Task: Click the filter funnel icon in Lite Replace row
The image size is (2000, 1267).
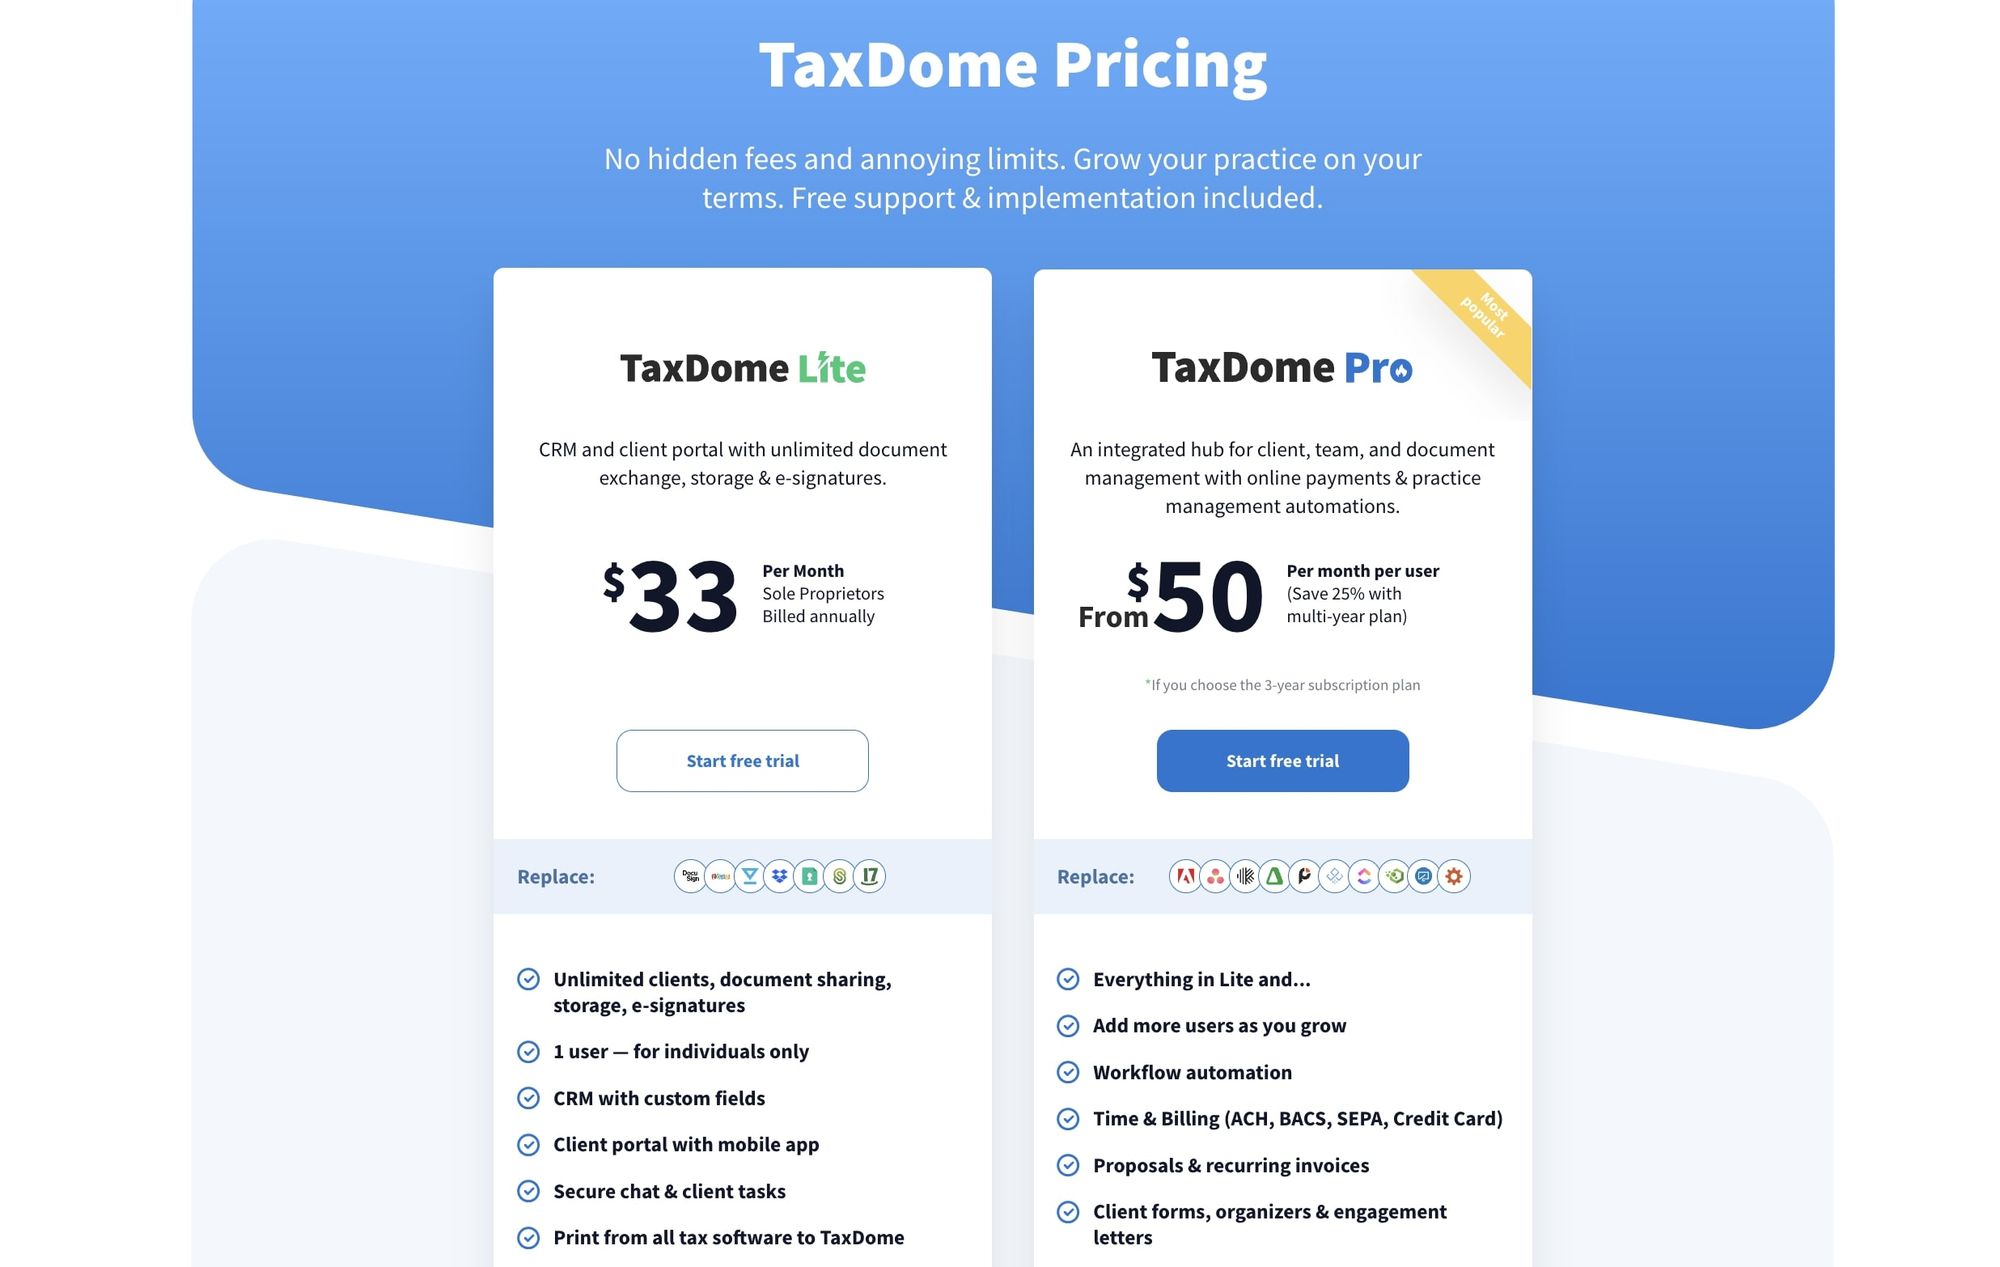Action: click(x=751, y=875)
